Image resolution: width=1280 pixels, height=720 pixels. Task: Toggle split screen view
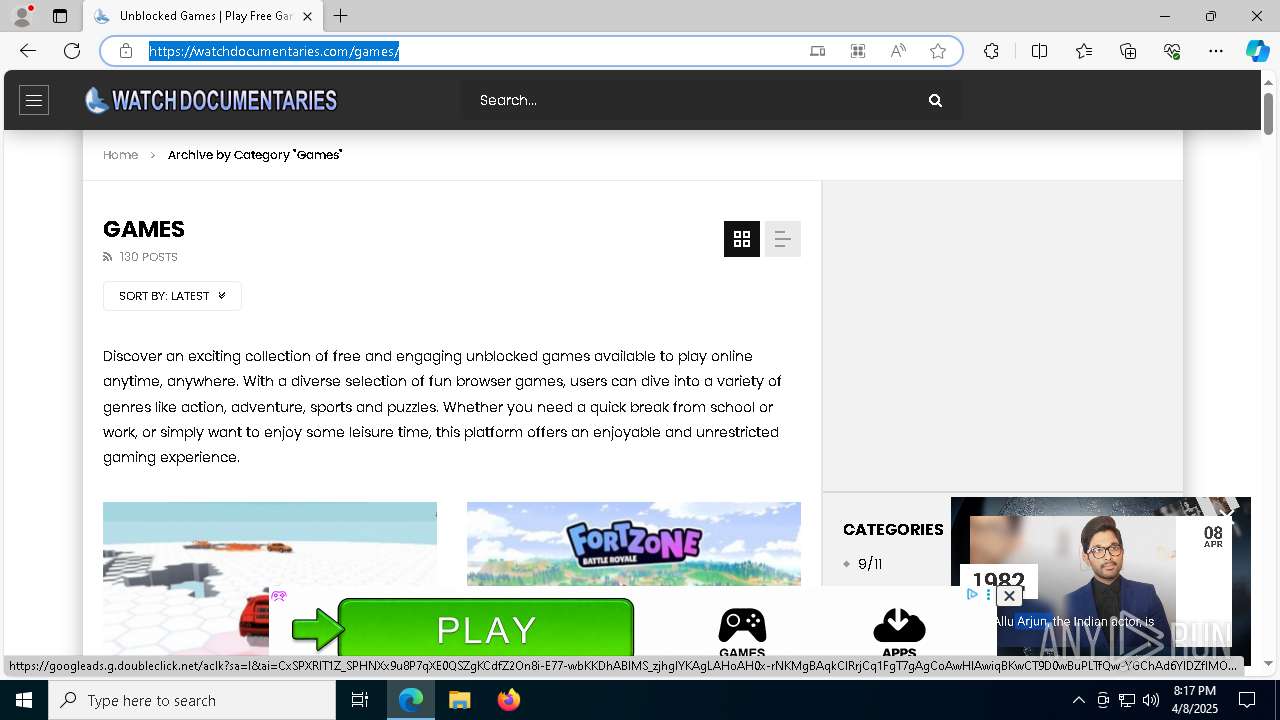[x=1039, y=51]
